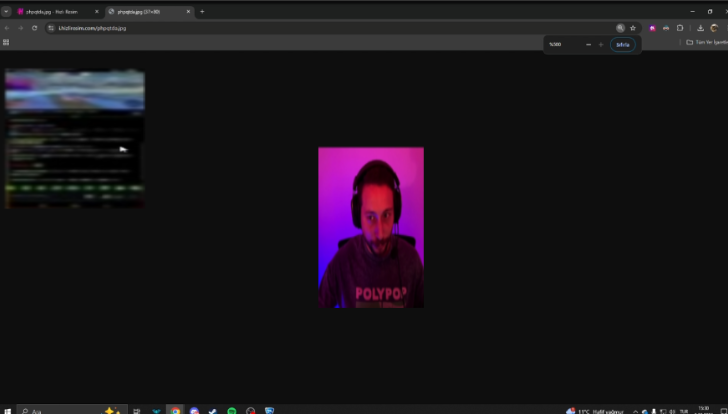The width and height of the screenshot is (728, 414).
Task: Reset zoom using the Sıfırla button
Action: coord(623,45)
